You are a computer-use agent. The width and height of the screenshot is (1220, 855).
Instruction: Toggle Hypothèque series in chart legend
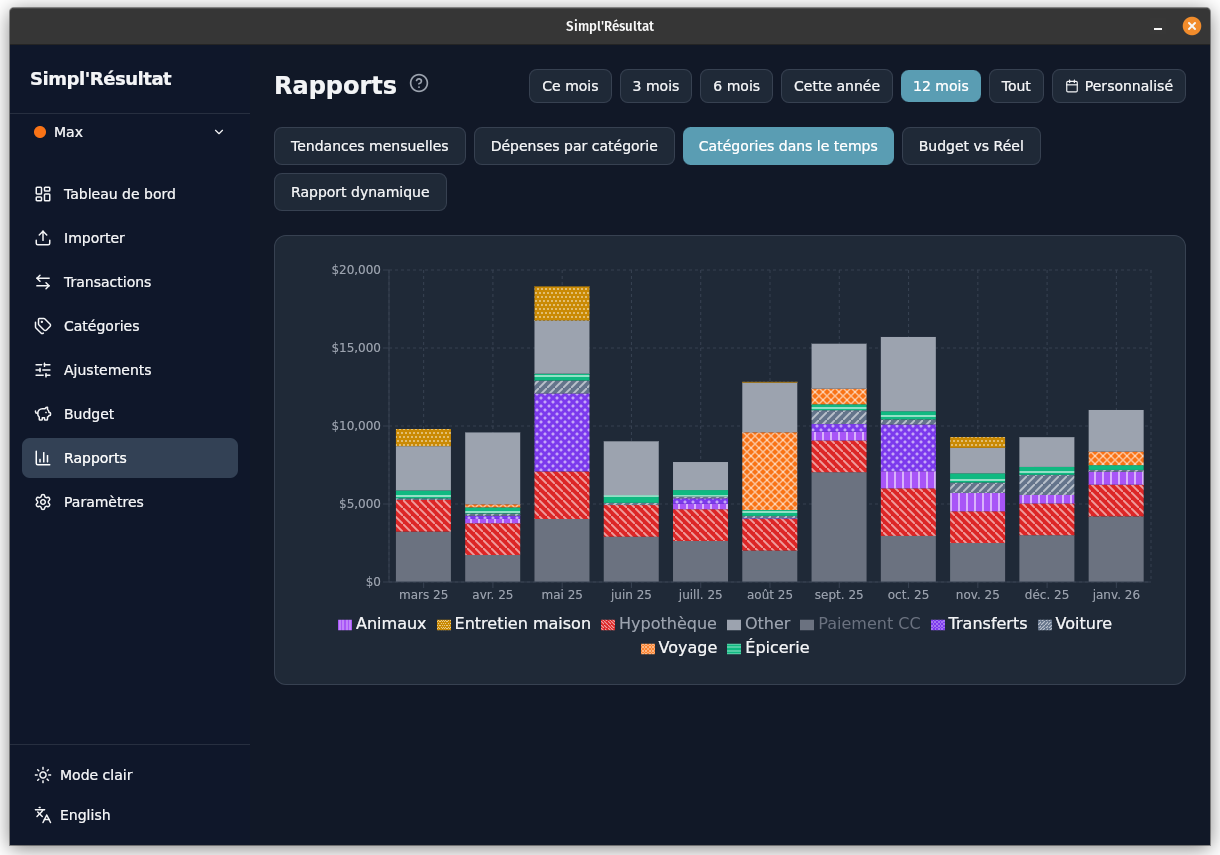tap(658, 624)
